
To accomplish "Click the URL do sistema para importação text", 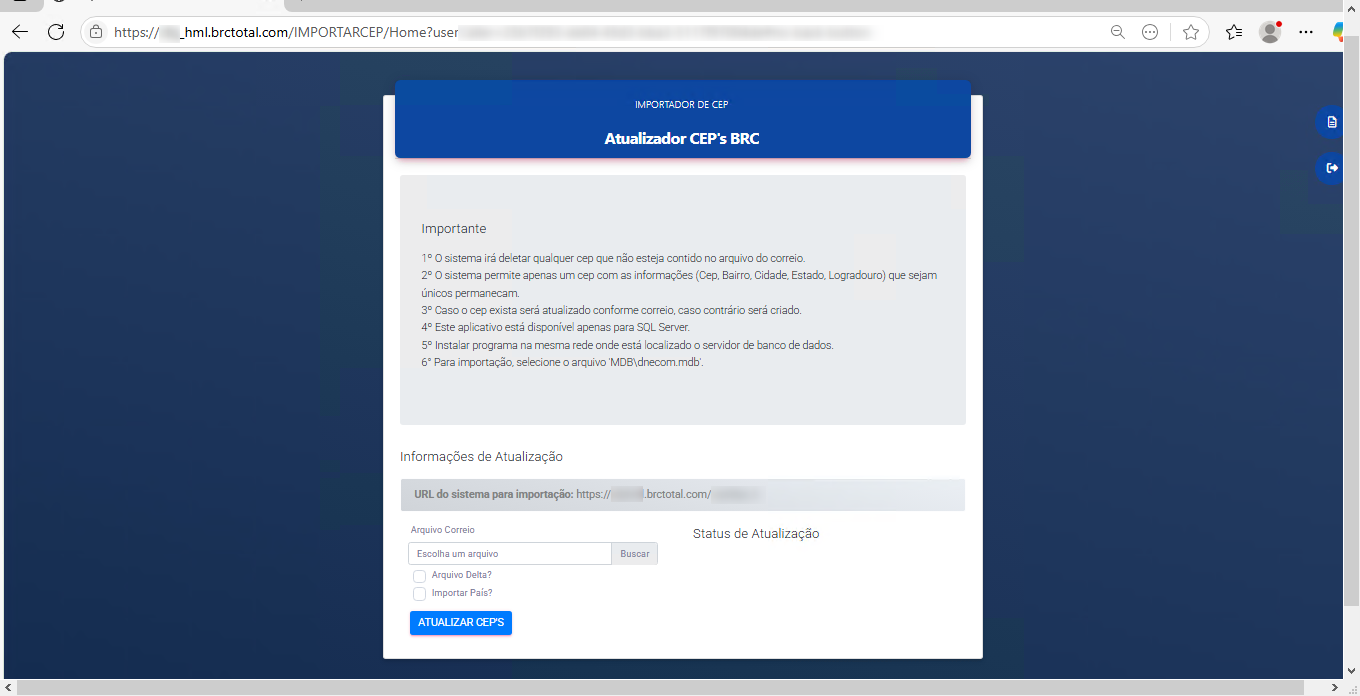I will (x=493, y=494).
